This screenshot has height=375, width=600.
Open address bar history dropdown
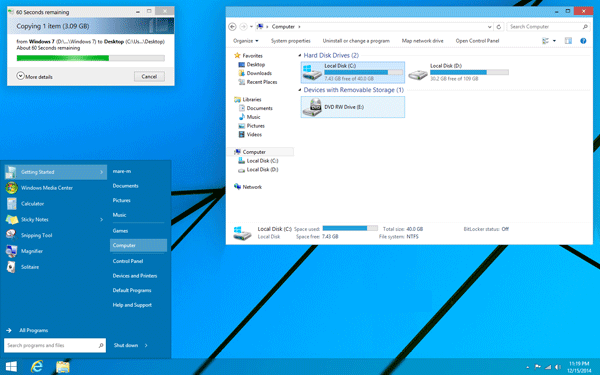coord(489,27)
